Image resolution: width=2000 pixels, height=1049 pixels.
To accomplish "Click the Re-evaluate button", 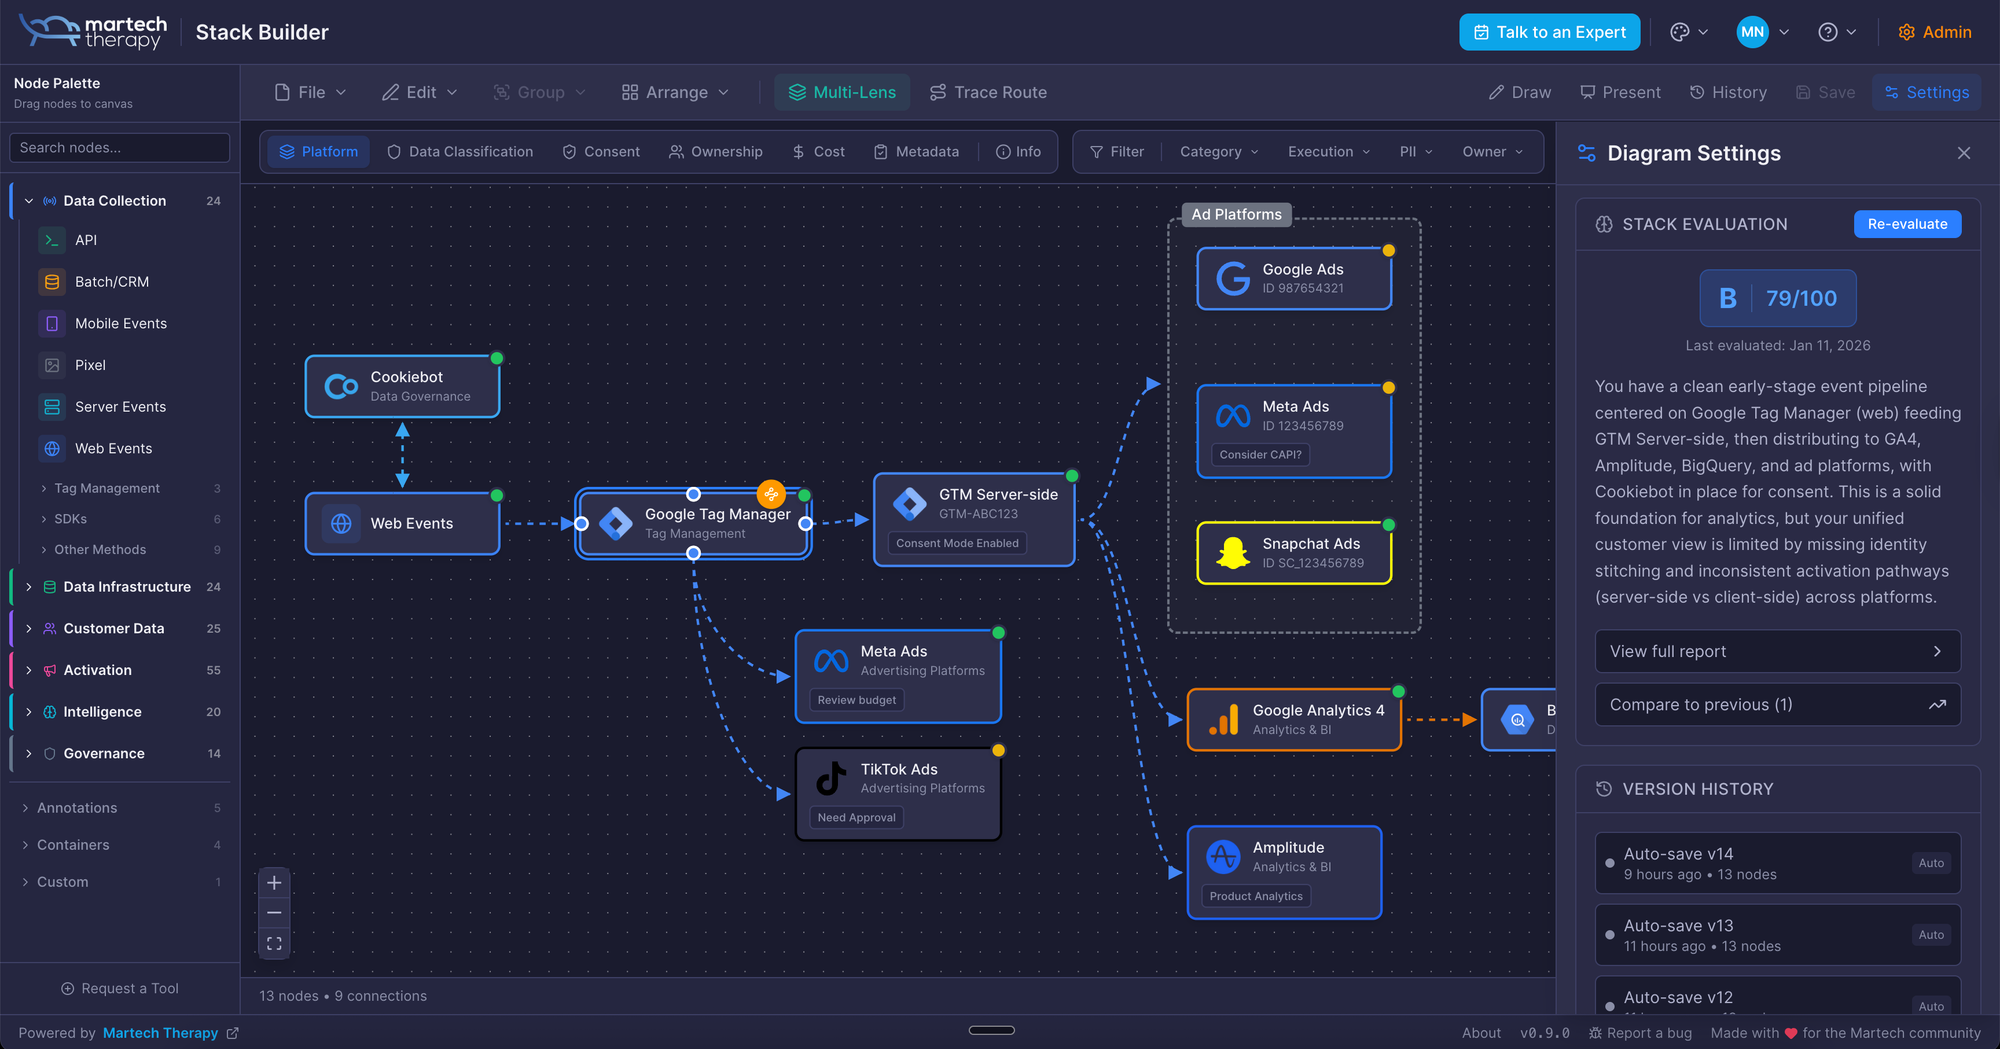I will pos(1906,224).
